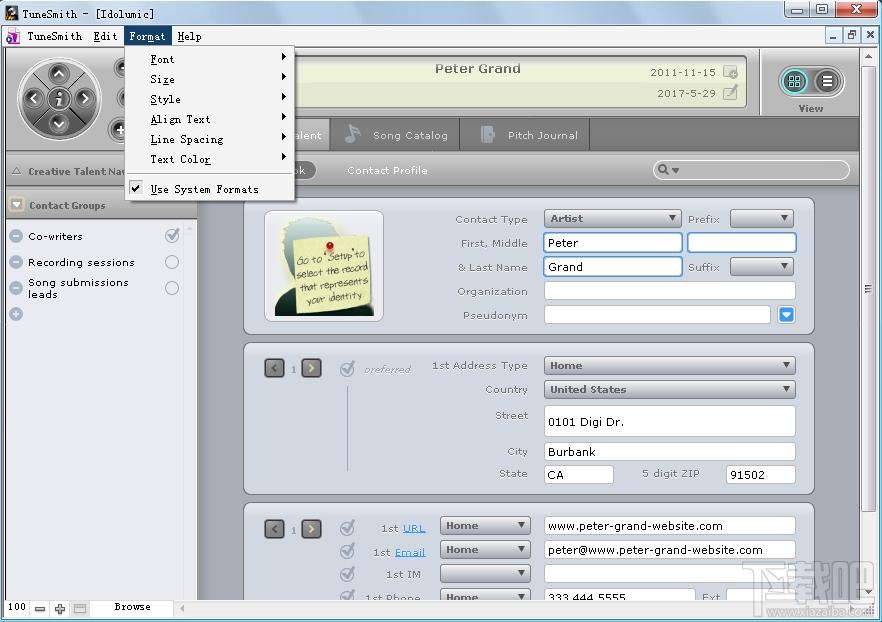Screen dimensions: 882x622
Task: Click the record created date icon
Action: click(x=730, y=72)
